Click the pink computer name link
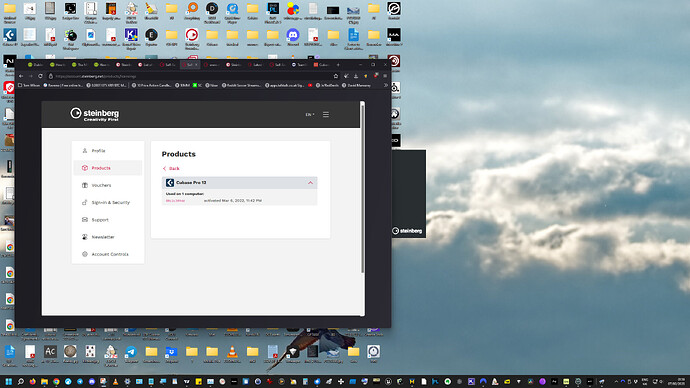This screenshot has width=690, height=388. coord(175,201)
